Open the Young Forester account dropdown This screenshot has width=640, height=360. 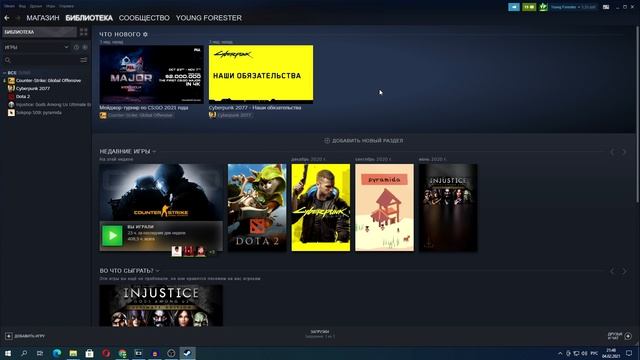click(573, 7)
